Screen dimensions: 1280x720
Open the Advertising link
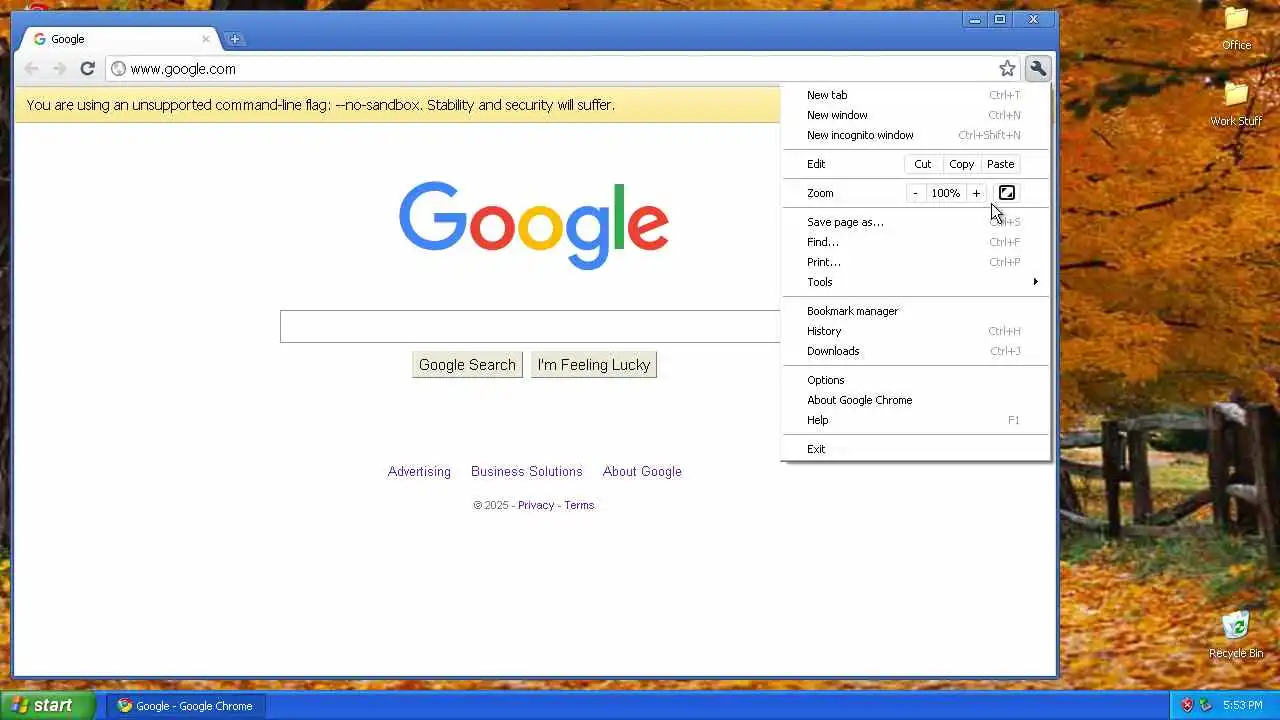(419, 471)
